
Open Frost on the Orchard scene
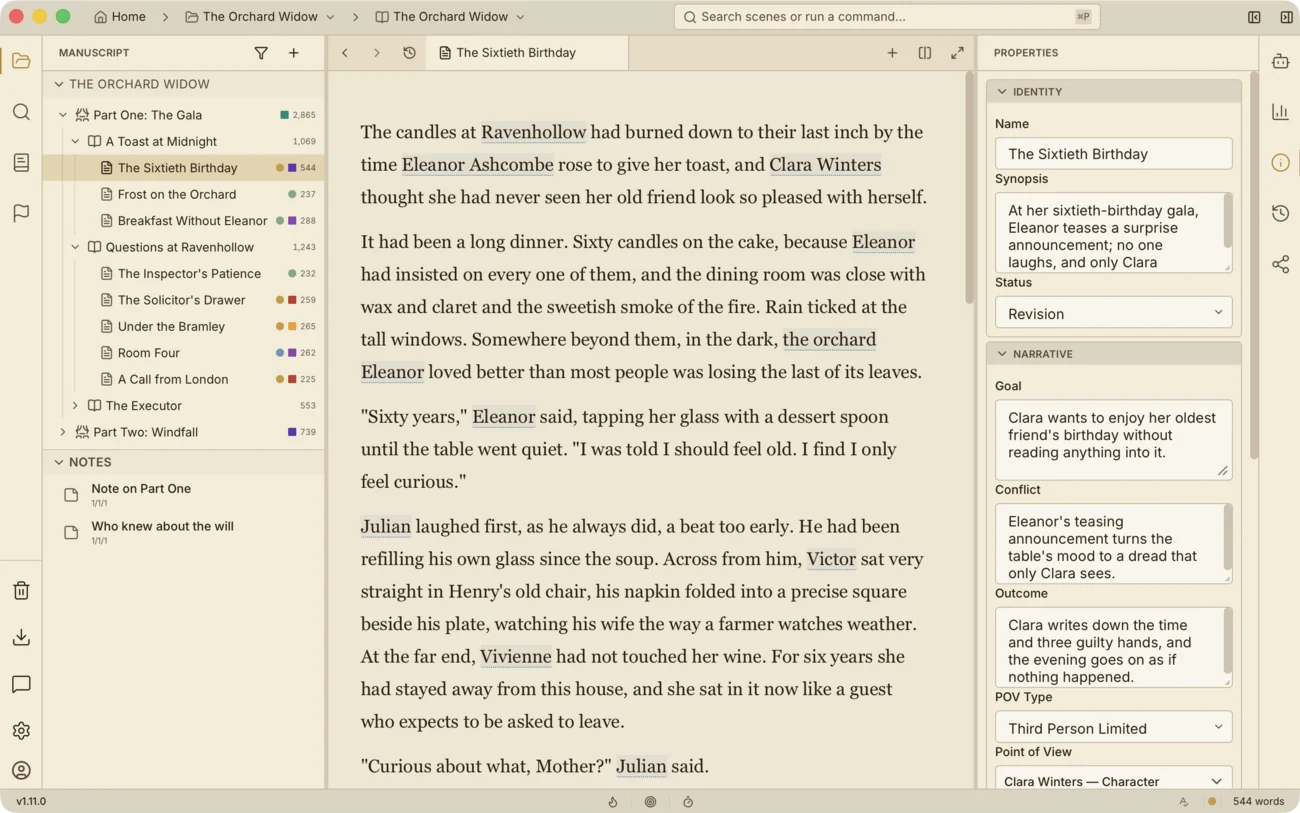[177, 194]
